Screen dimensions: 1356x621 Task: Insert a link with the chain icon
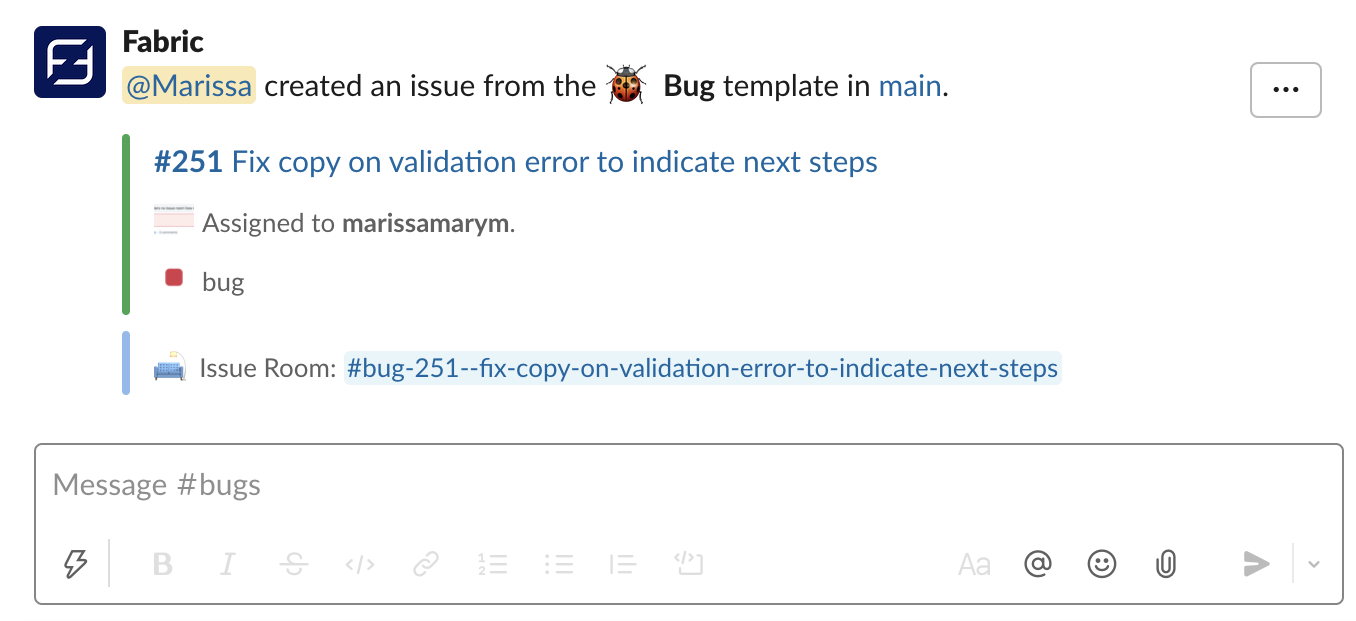click(426, 564)
